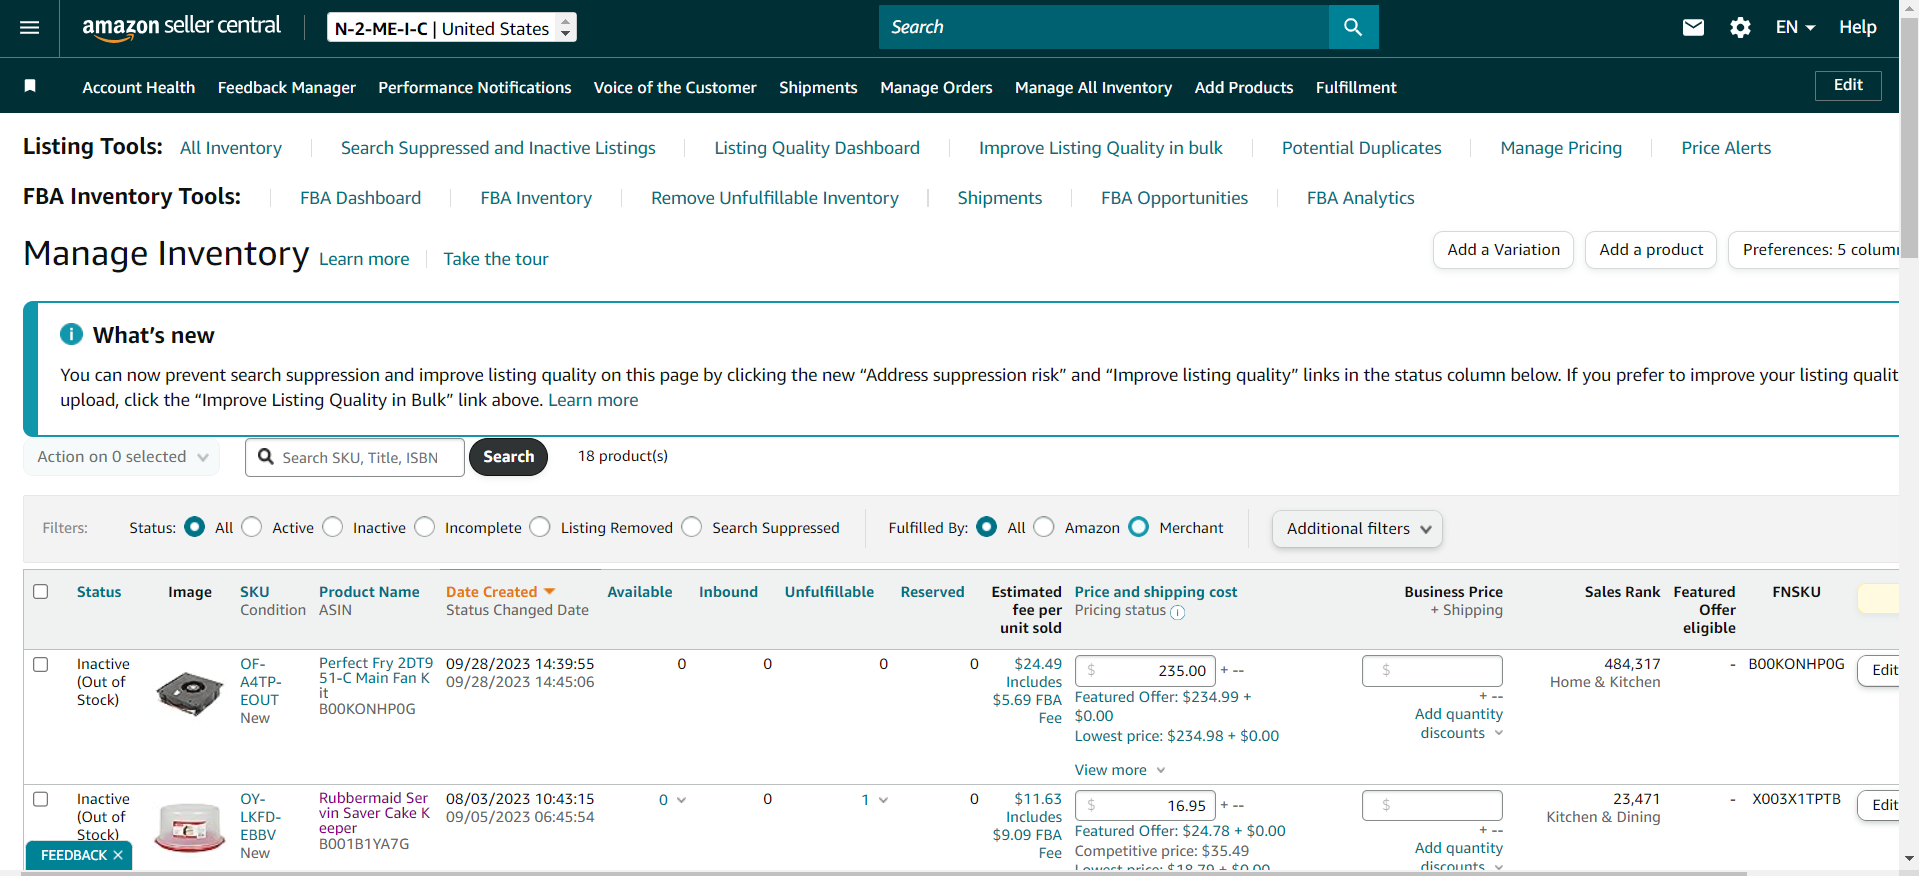The height and width of the screenshot is (876, 1919).
Task: Open Voice of the Customer menu item
Action: coord(675,87)
